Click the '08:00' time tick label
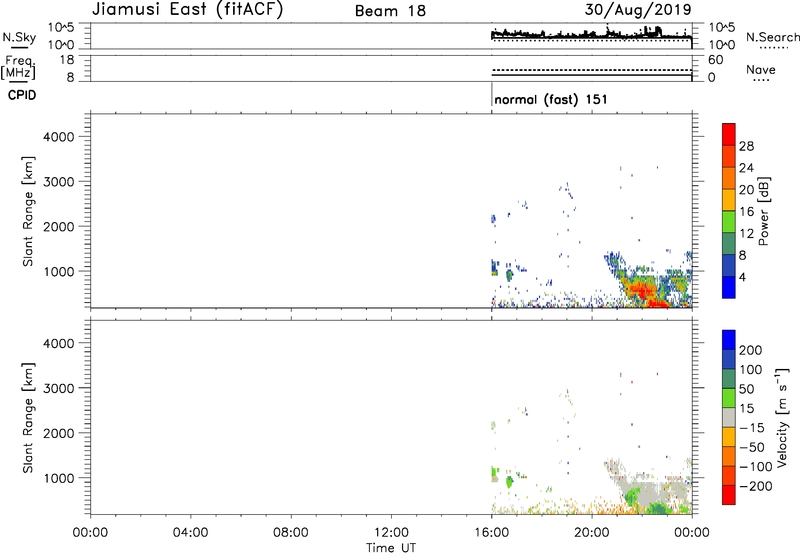The height and width of the screenshot is (554, 800). (x=291, y=533)
